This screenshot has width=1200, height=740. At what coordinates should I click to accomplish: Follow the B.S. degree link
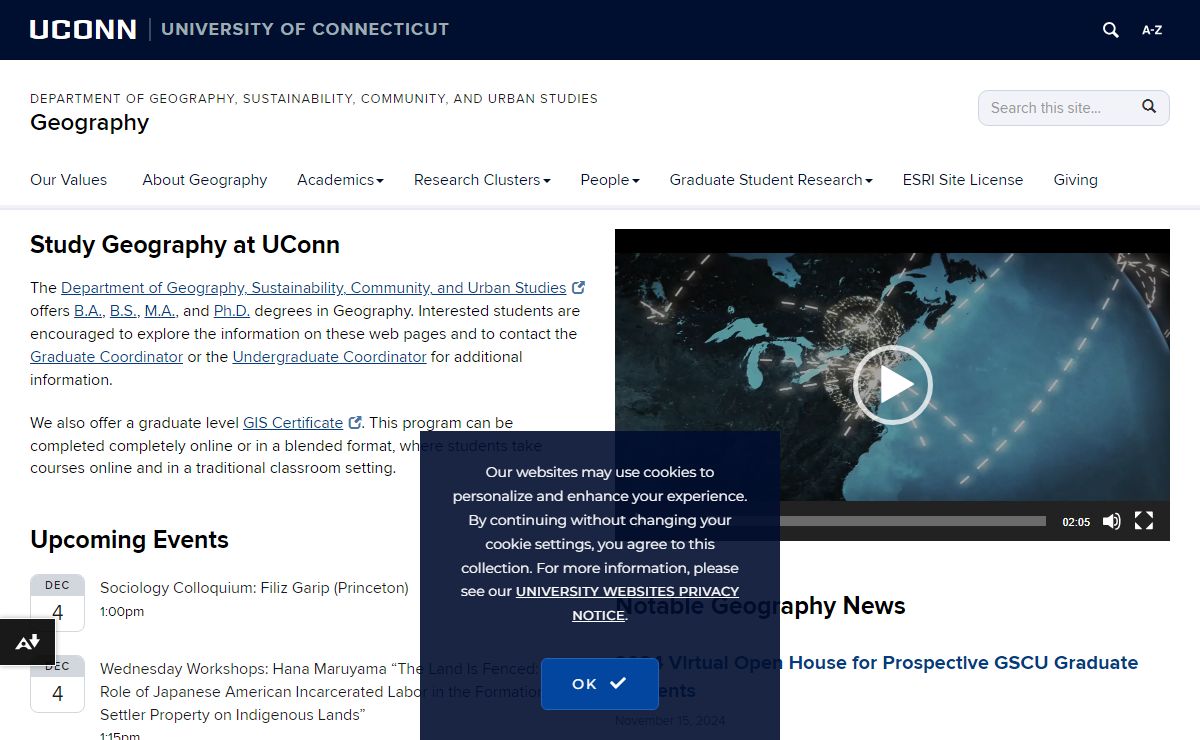point(123,311)
